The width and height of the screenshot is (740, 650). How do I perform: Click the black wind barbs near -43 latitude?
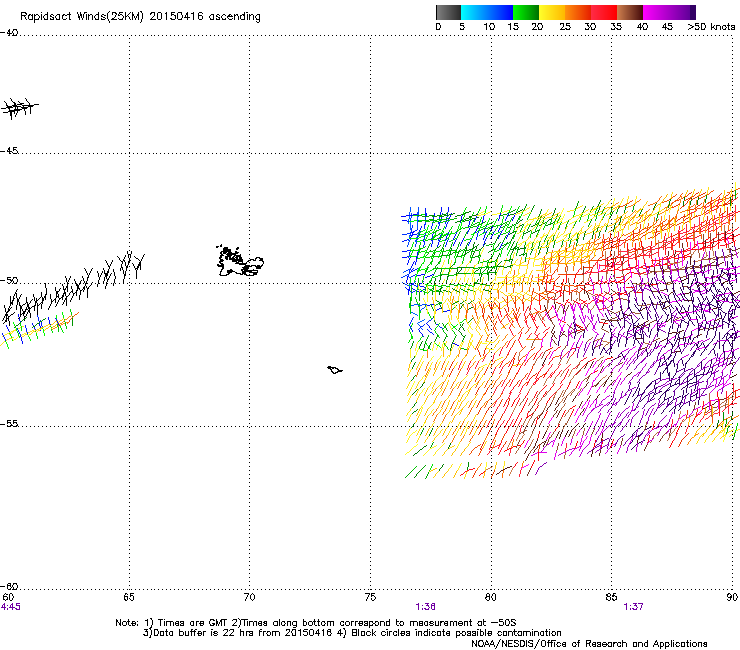19,108
